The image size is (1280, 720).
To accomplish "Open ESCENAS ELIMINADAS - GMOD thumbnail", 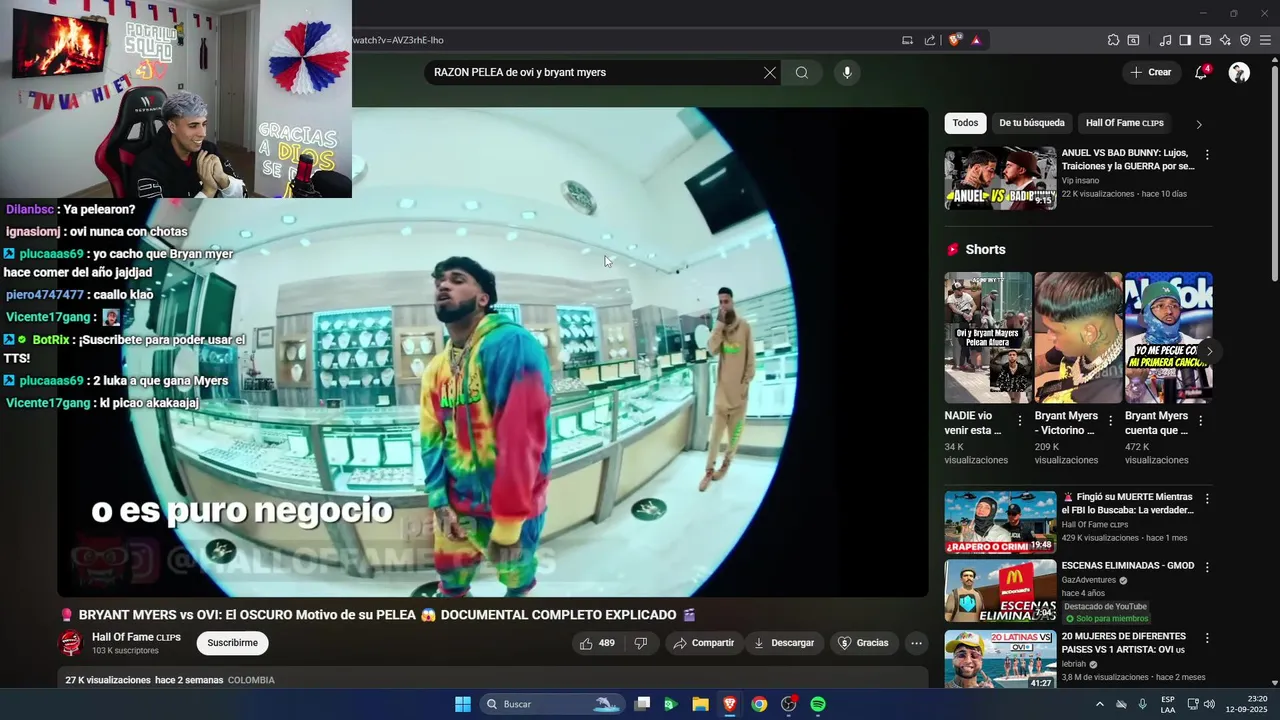I will (x=1000, y=590).
